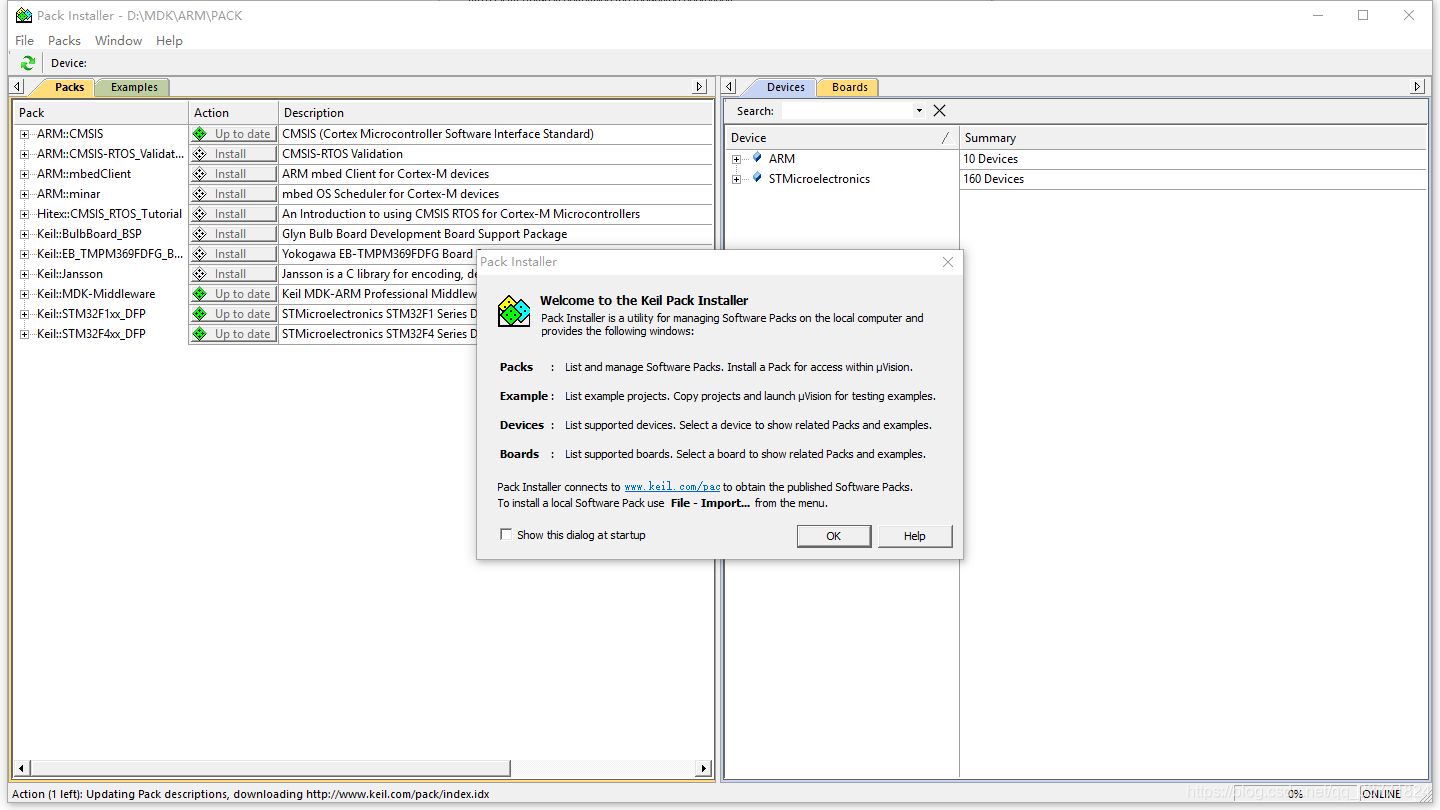Toggle Show this dialog at startup checkbox
The width and height of the screenshot is (1440, 810).
tap(506, 535)
